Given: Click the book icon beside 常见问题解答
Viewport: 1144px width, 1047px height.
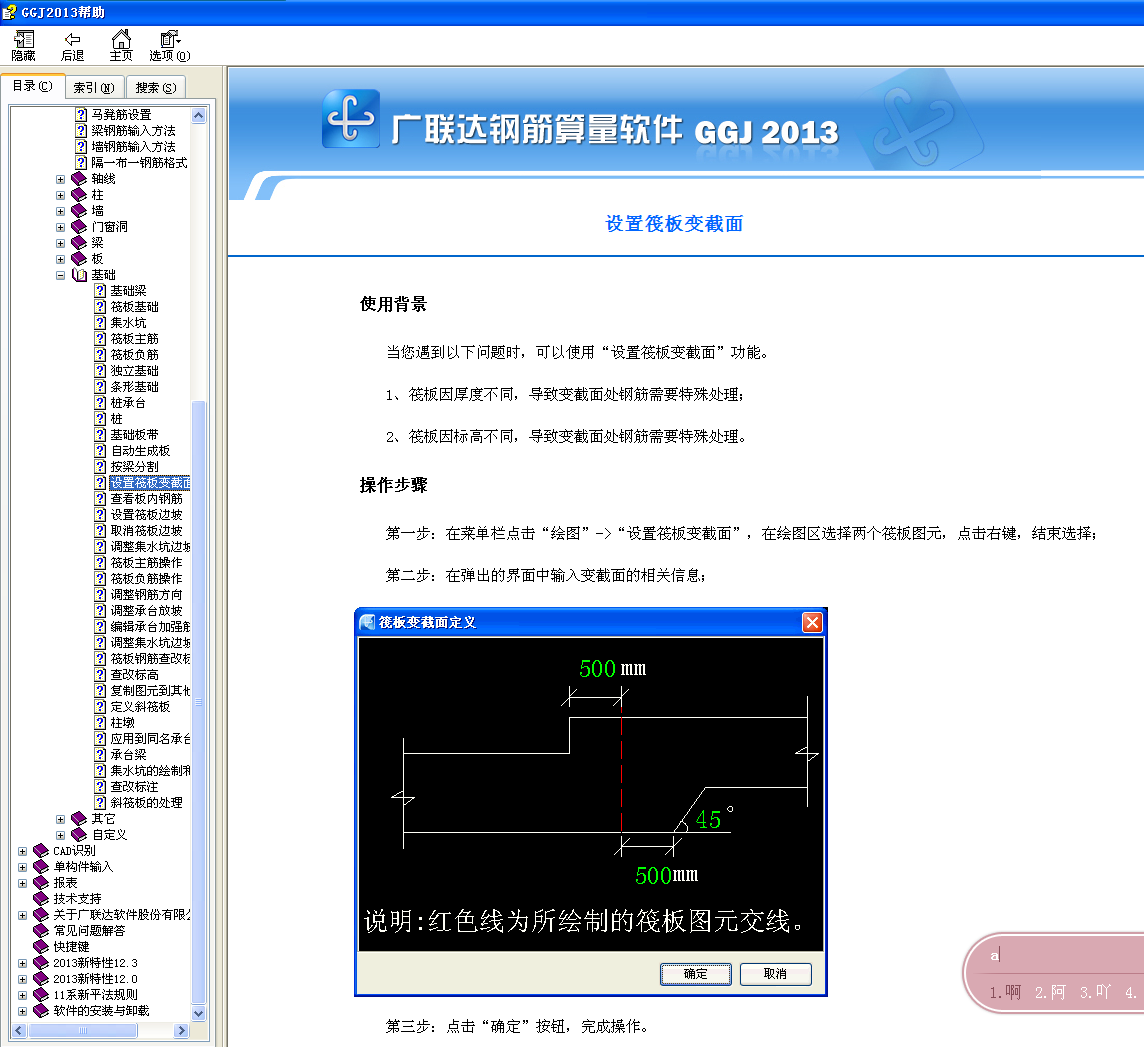Looking at the screenshot, I should pos(41,931).
